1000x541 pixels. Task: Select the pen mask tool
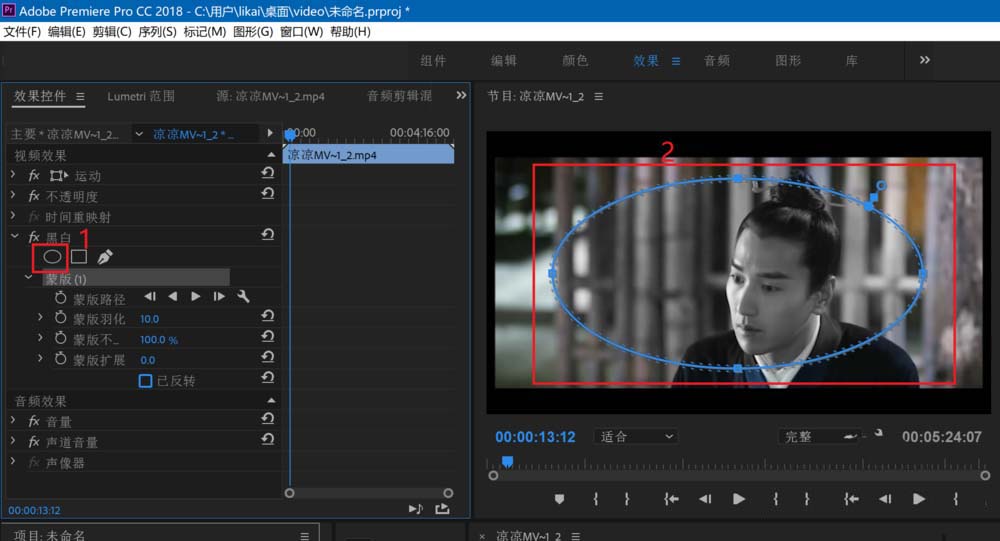coord(105,256)
